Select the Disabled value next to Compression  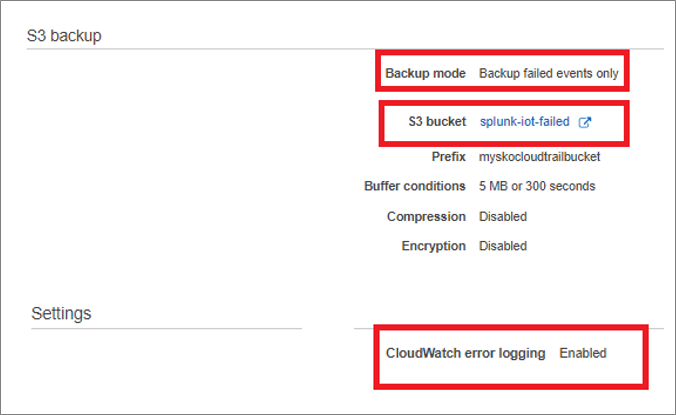503,216
